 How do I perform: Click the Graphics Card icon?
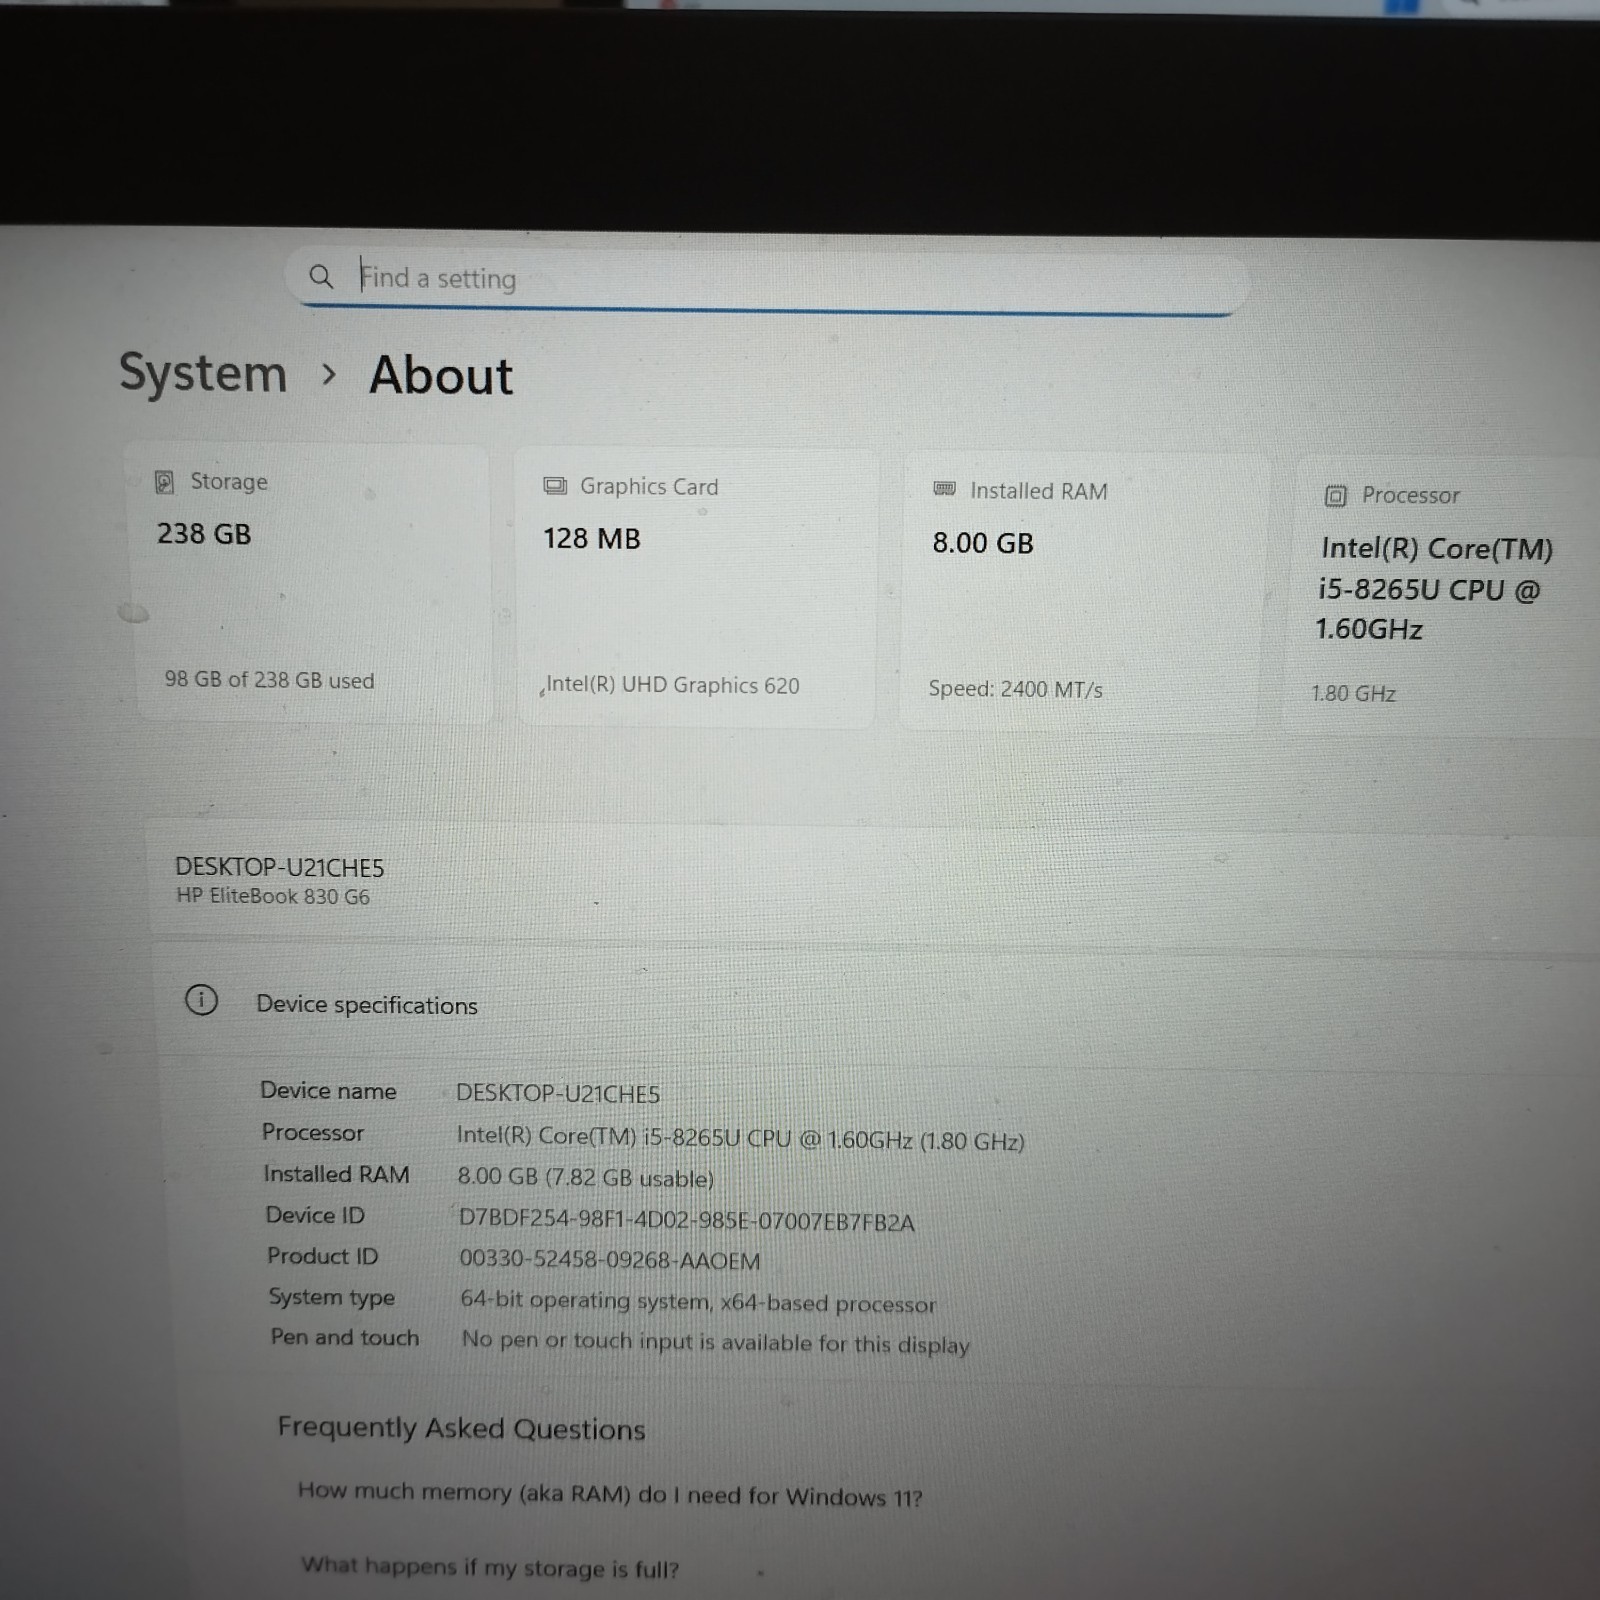pyautogui.click(x=555, y=486)
